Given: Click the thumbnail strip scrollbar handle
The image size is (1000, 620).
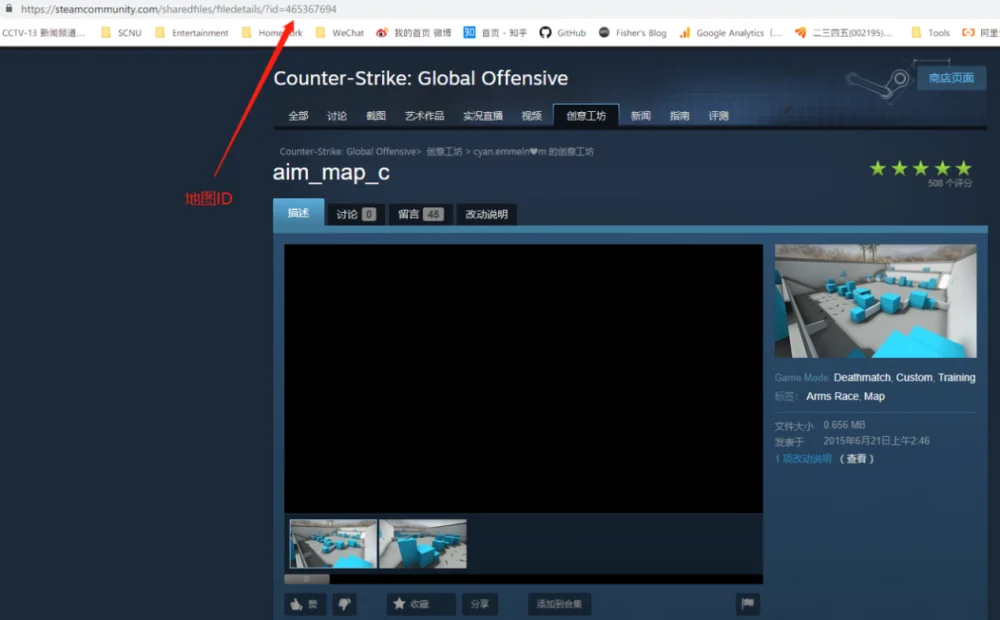Looking at the screenshot, I should click(x=307, y=579).
